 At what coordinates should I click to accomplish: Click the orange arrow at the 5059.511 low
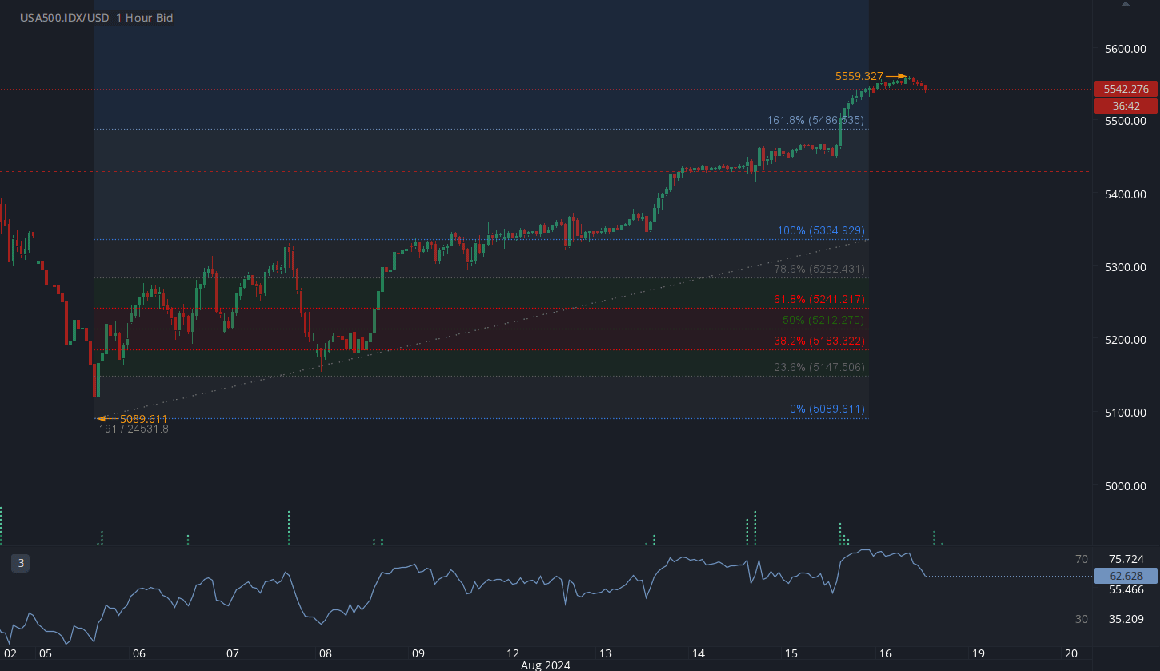(103, 418)
